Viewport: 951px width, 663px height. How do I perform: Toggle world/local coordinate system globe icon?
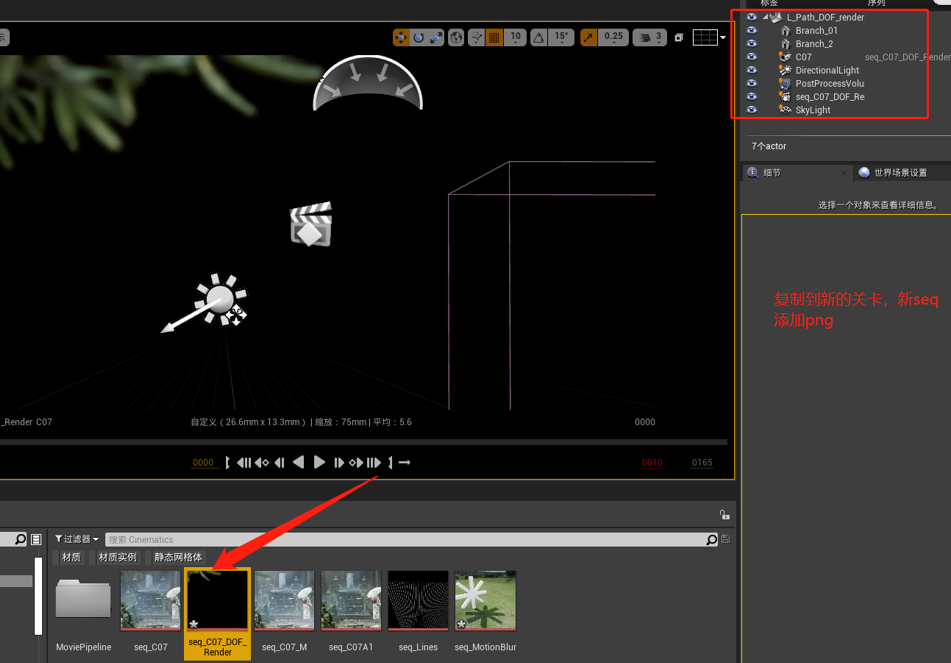click(456, 38)
